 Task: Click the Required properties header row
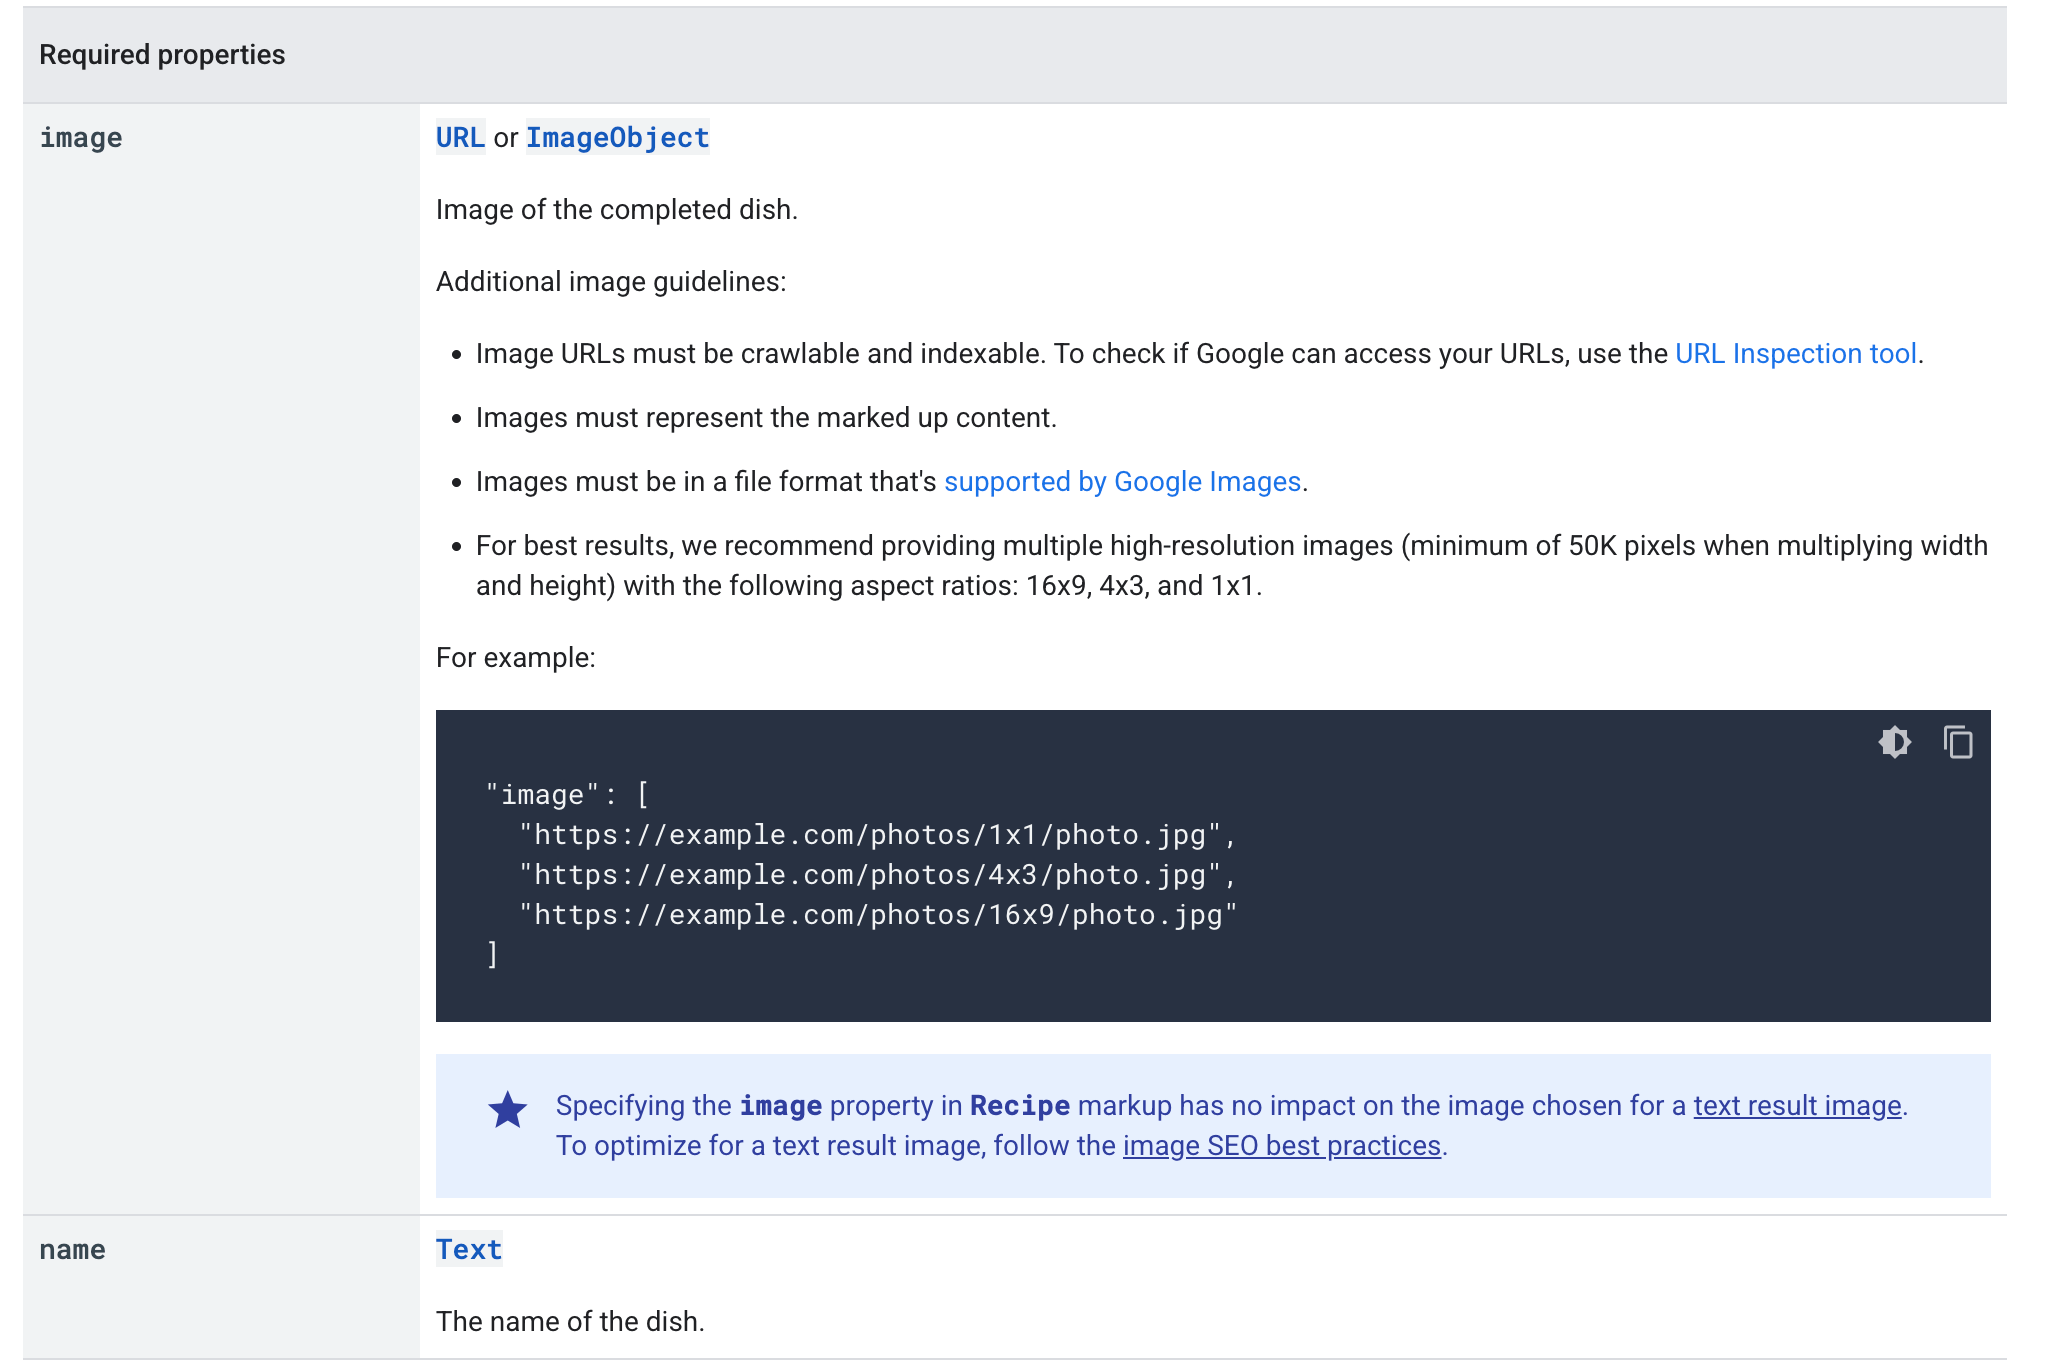[162, 54]
